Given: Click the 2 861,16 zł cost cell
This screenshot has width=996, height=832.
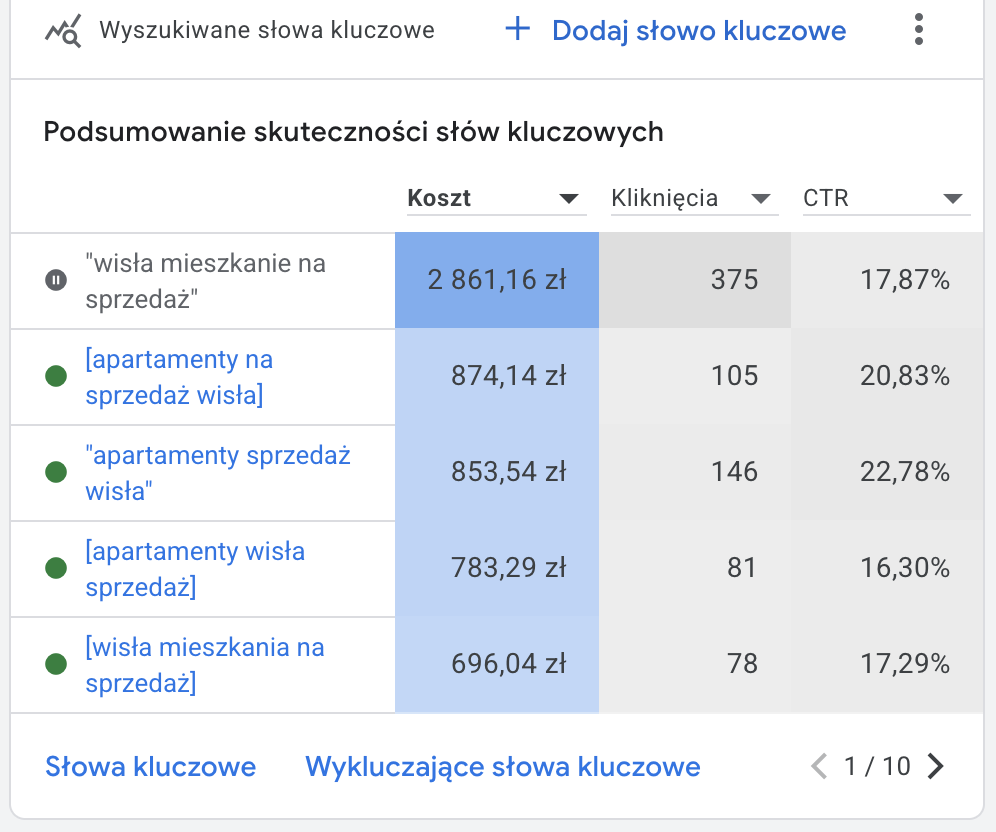Looking at the screenshot, I should 497,281.
